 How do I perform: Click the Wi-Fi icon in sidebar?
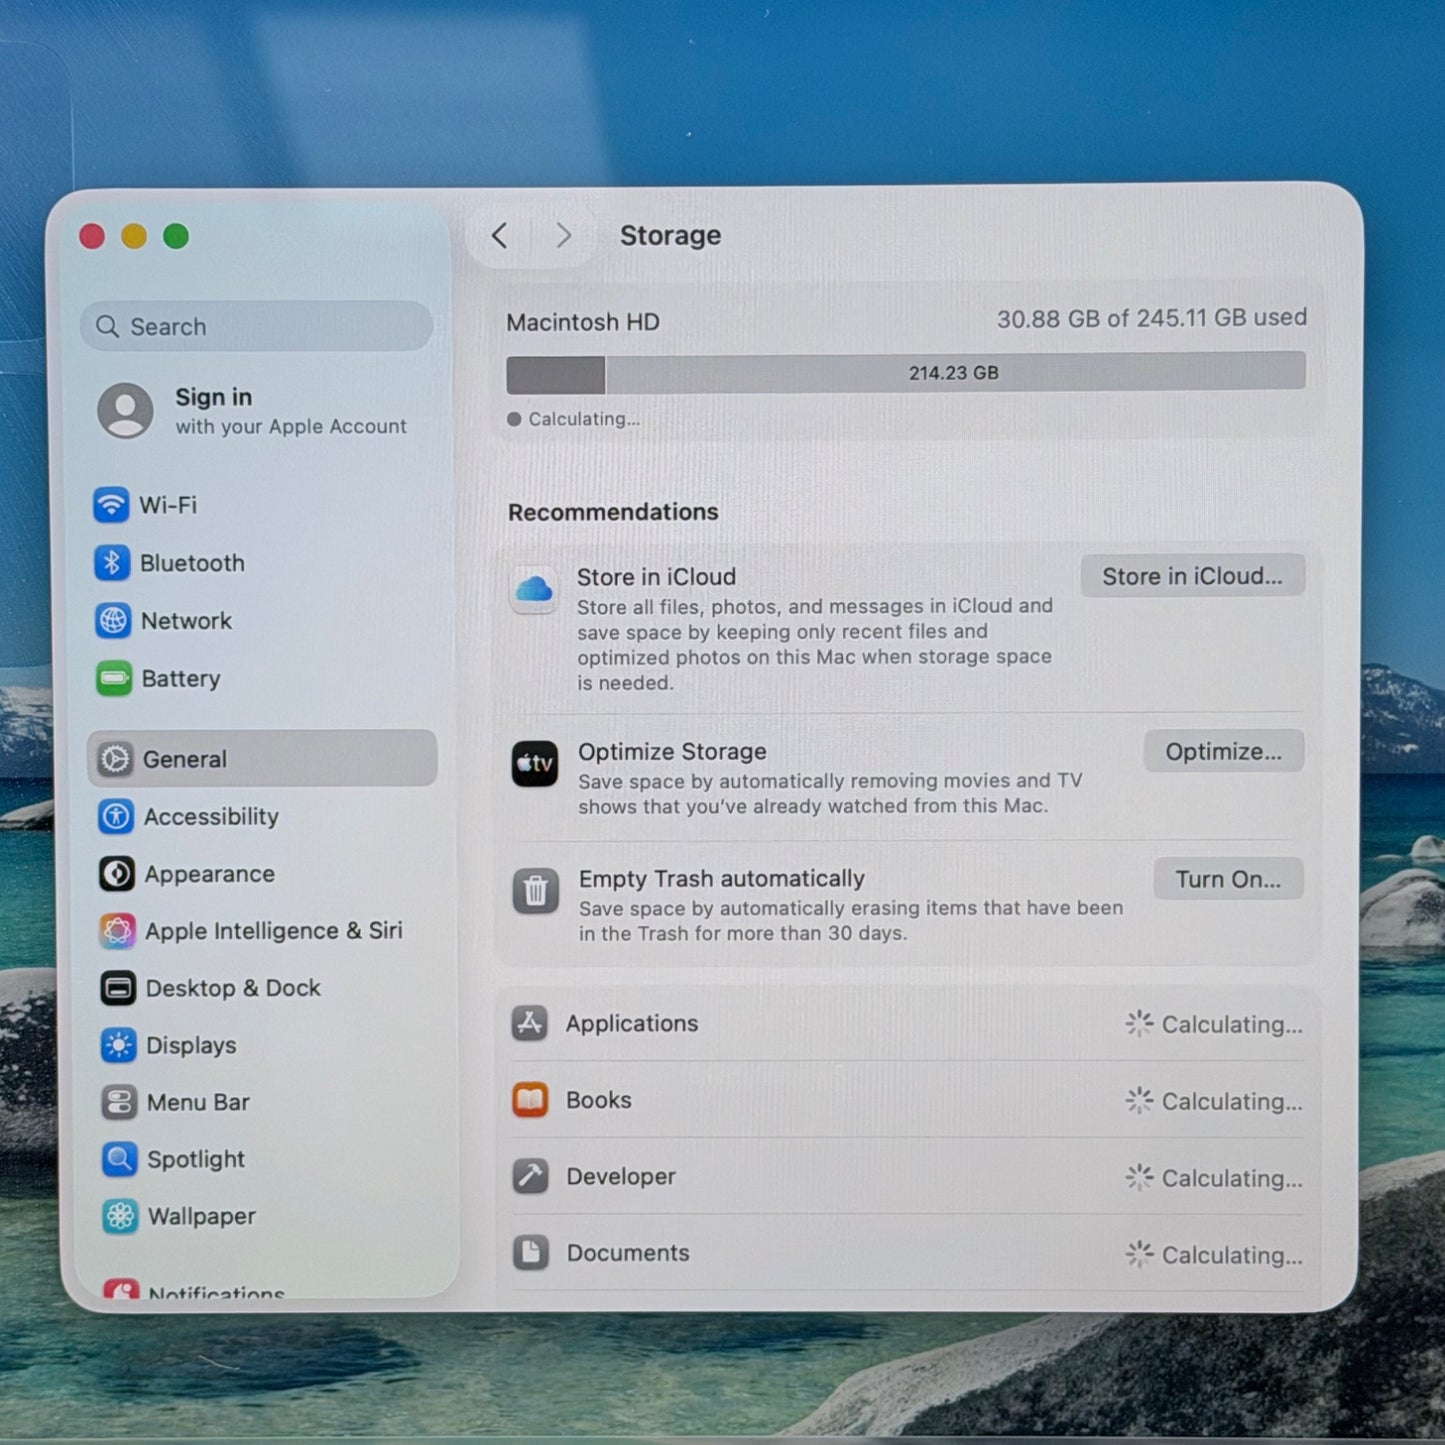point(111,505)
